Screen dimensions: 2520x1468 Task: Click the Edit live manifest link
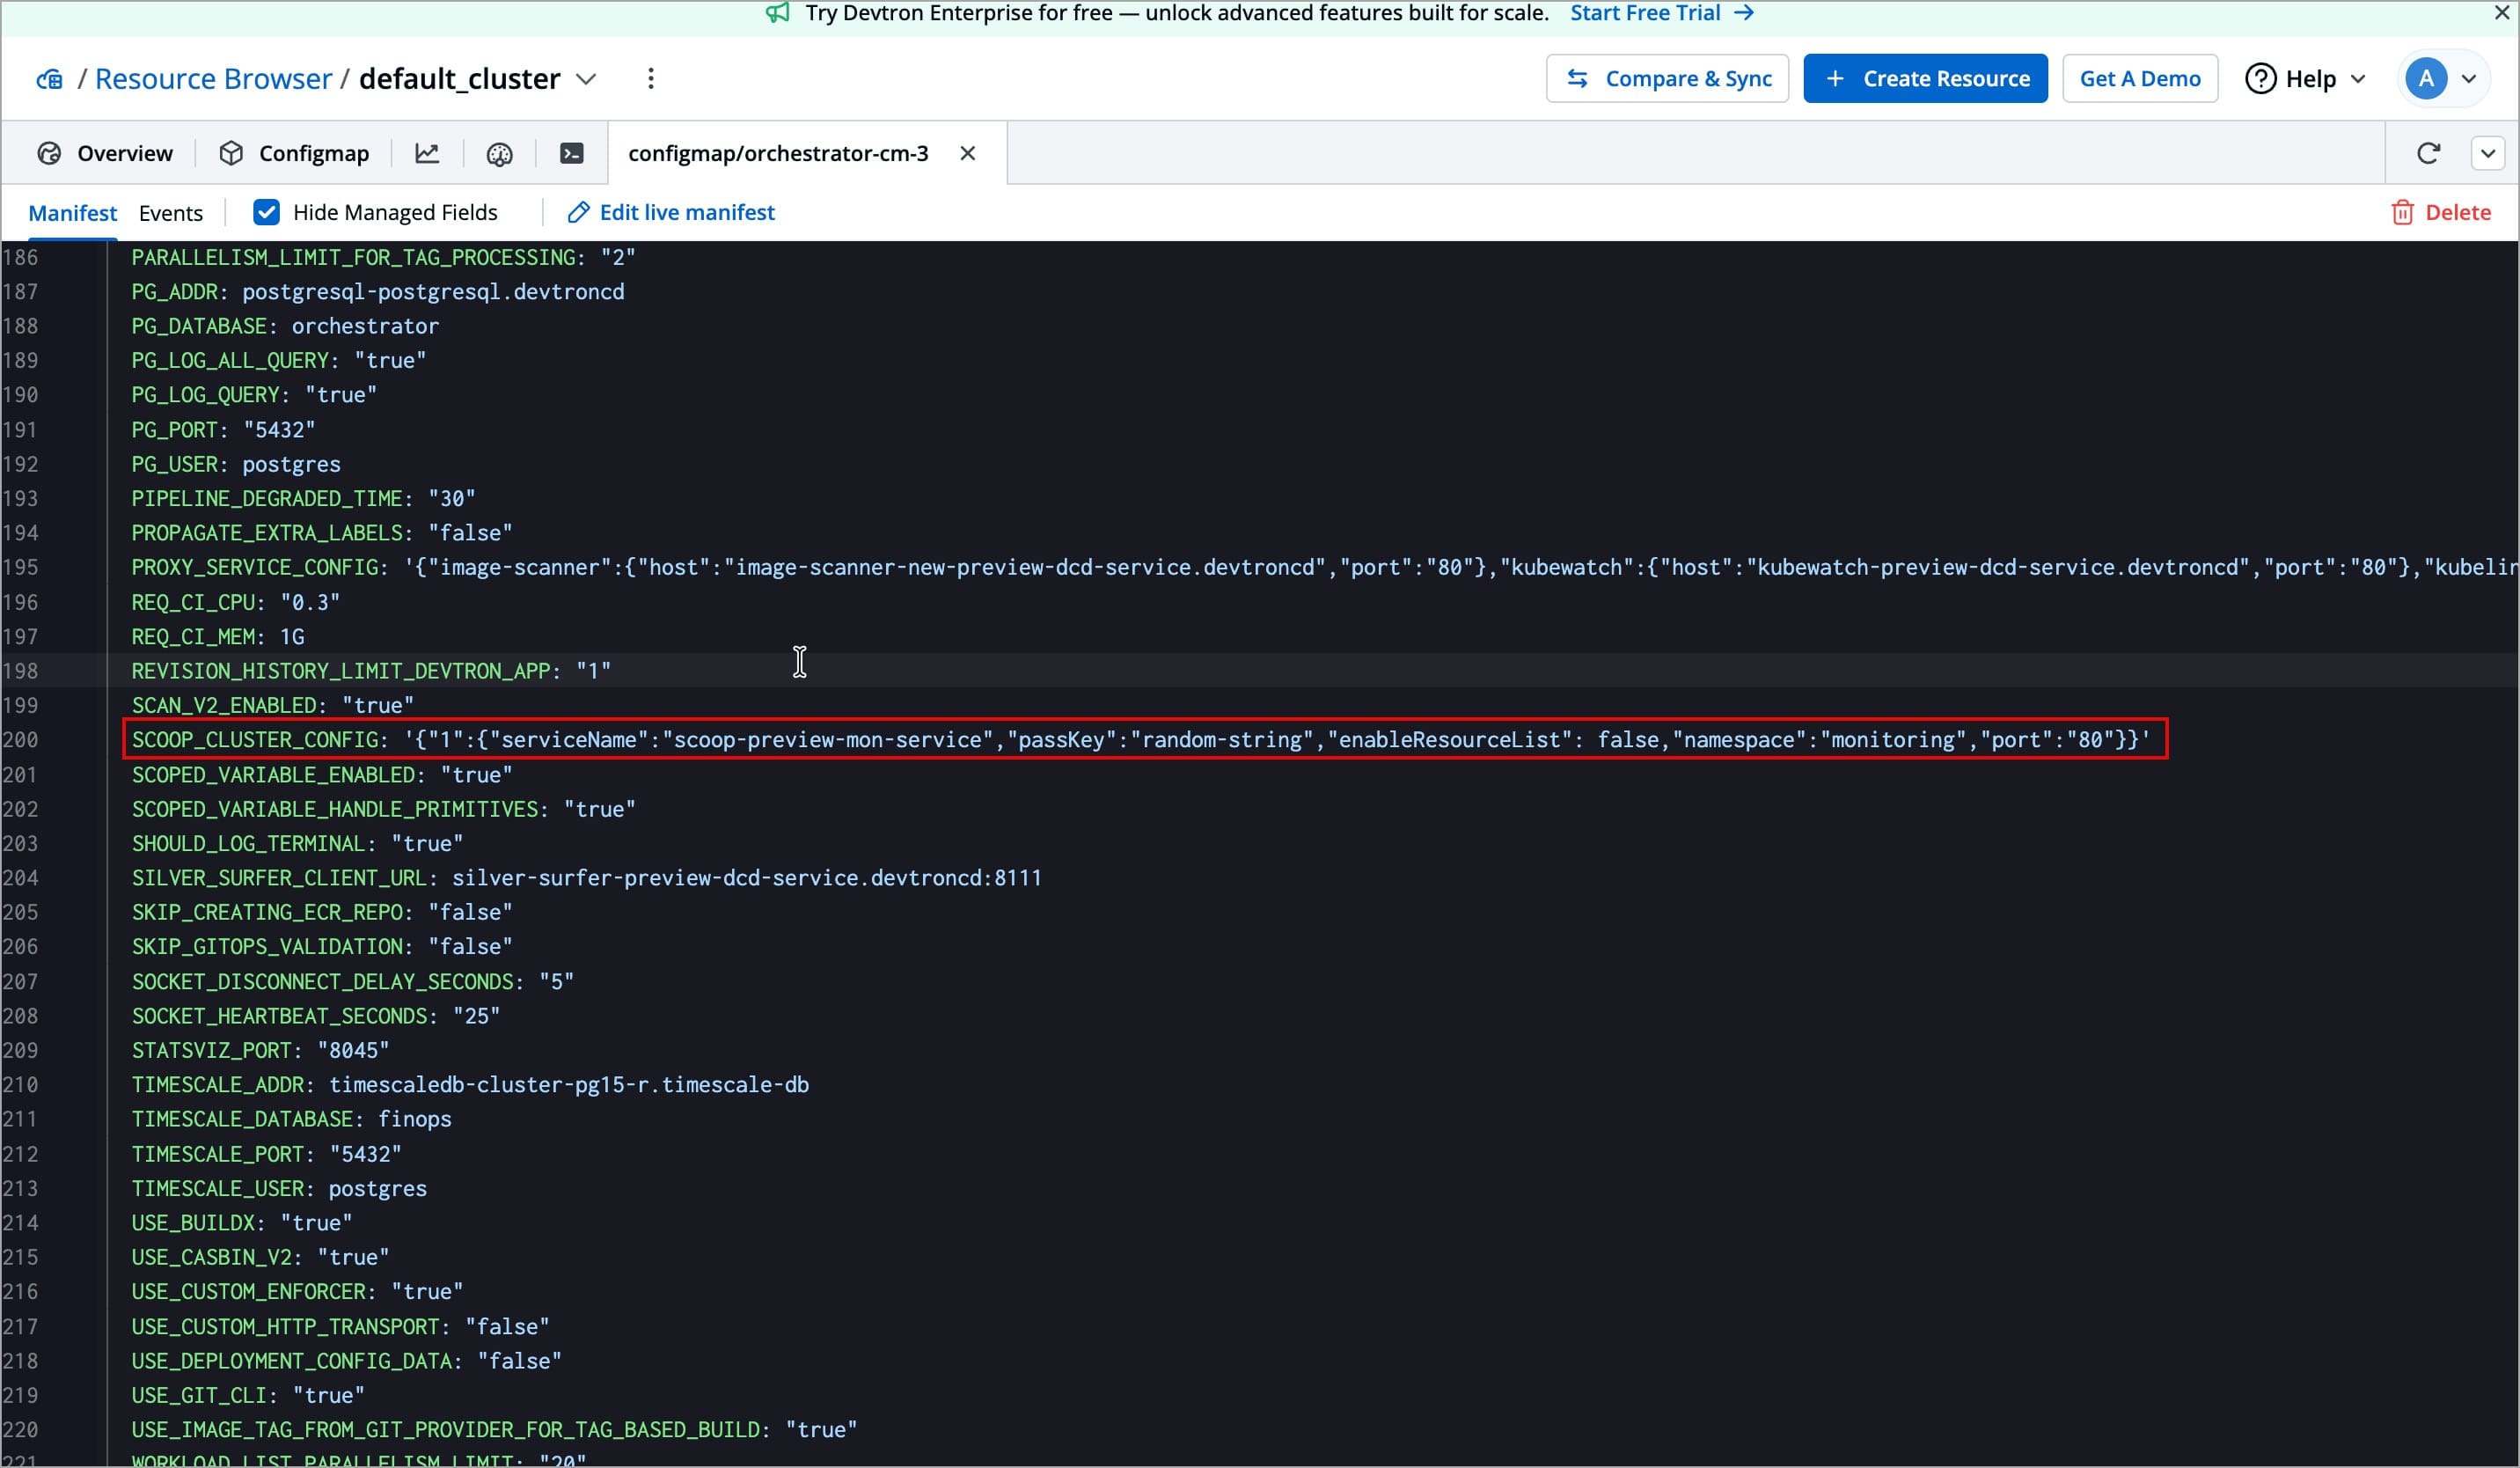click(x=672, y=212)
